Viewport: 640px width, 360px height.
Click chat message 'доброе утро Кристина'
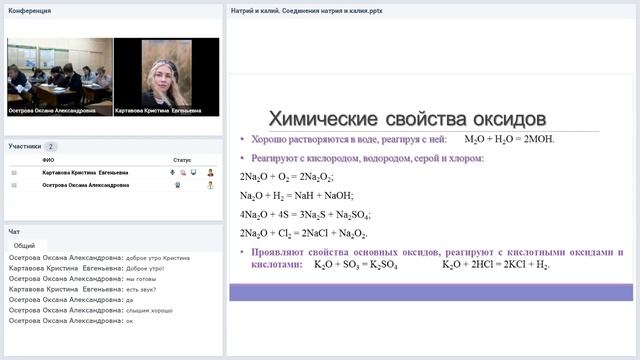pos(158,258)
